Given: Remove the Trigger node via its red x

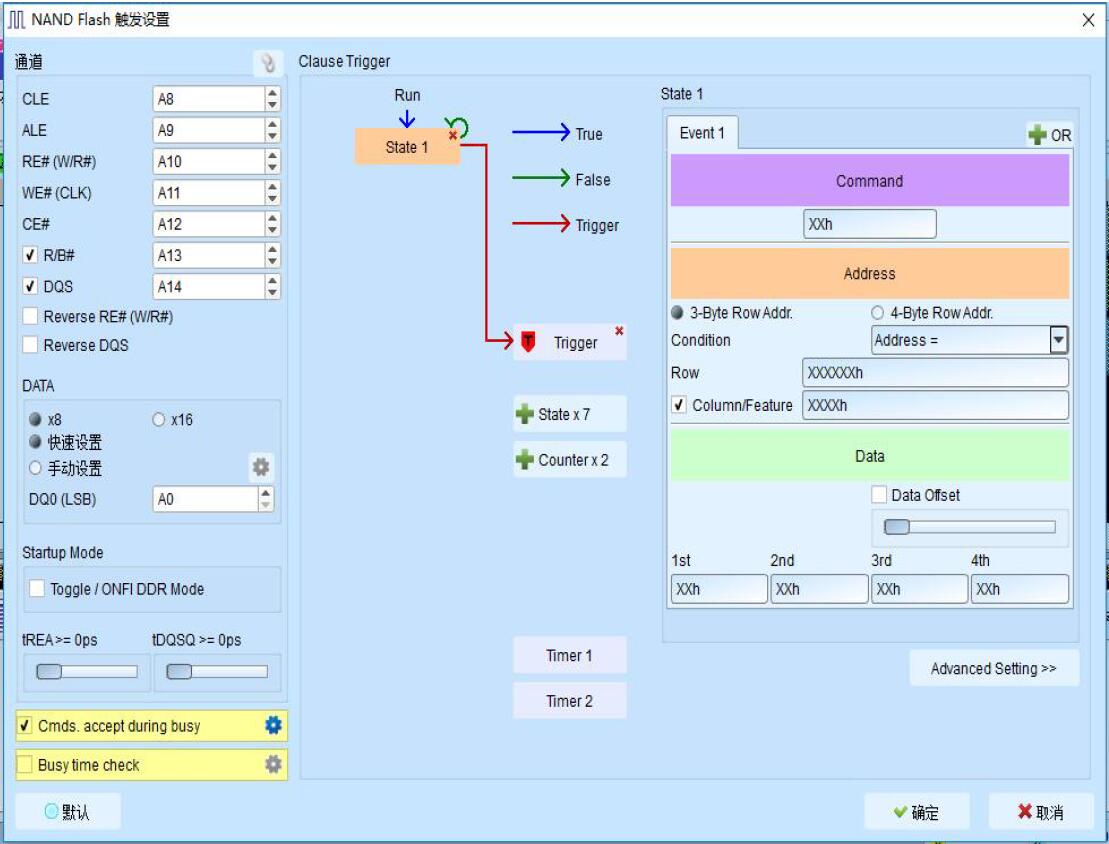Looking at the screenshot, I should 619,331.
